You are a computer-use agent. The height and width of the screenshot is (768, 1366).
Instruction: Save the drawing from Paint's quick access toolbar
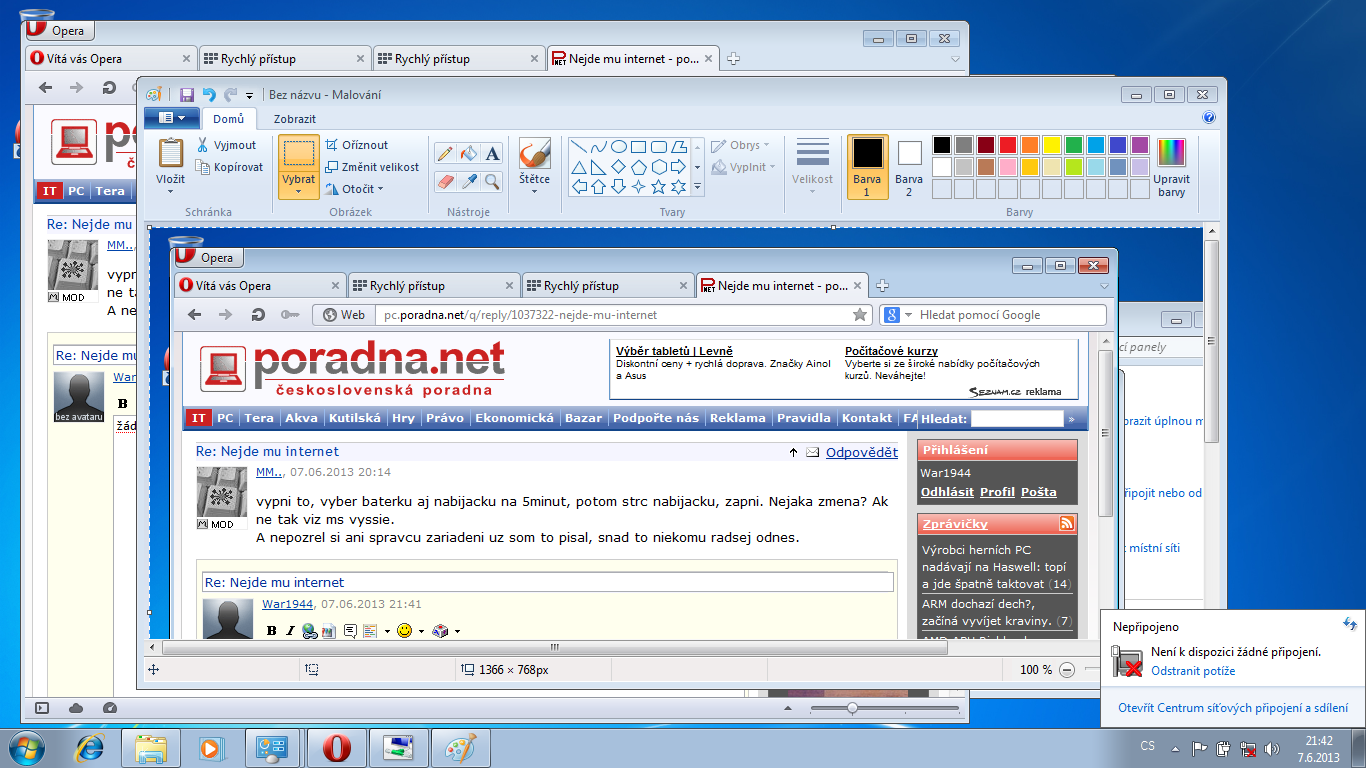[x=187, y=95]
